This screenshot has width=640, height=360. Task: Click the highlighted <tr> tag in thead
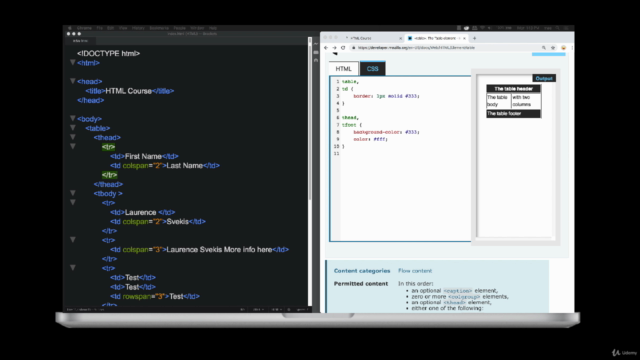point(109,147)
